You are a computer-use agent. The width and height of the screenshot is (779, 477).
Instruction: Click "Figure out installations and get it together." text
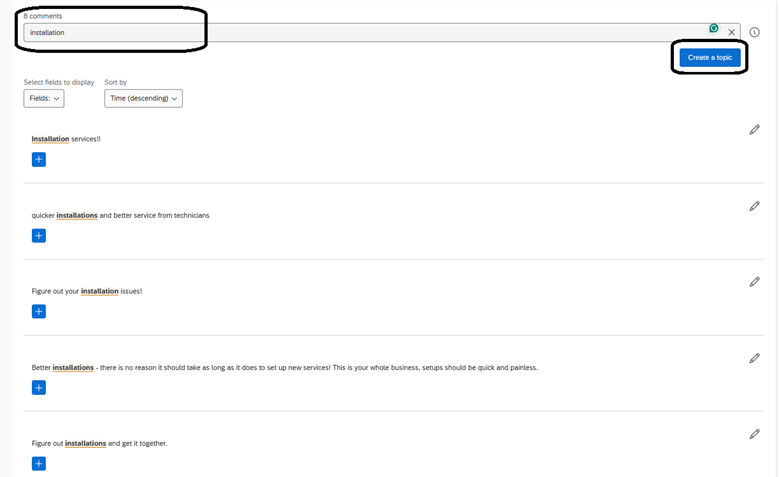(x=99, y=443)
